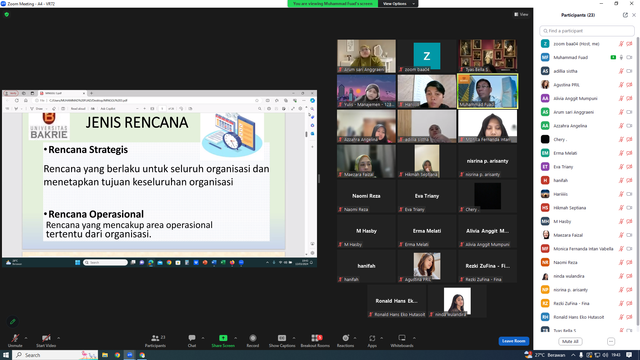
Task: Open File Explorer from taskbar
Action: pyautogui.click(x=105, y=355)
